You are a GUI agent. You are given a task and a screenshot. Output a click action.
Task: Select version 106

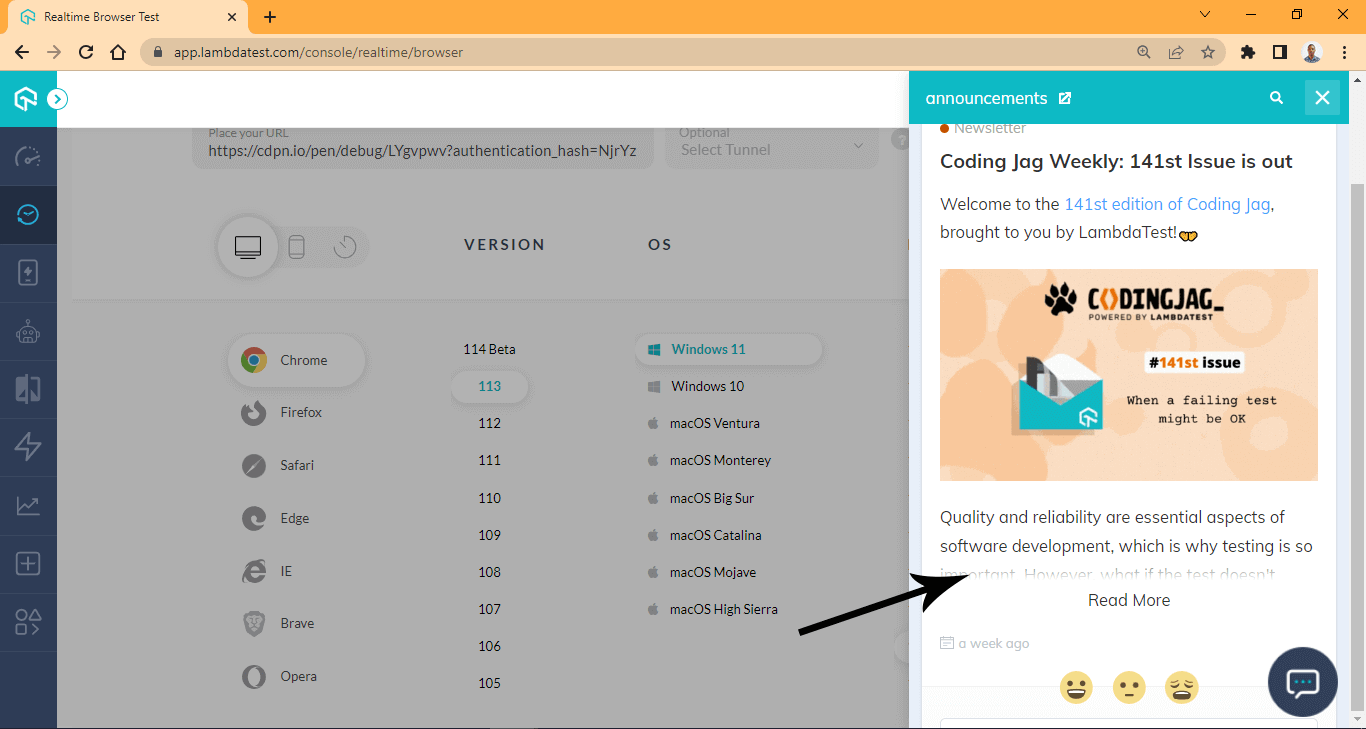(x=489, y=646)
